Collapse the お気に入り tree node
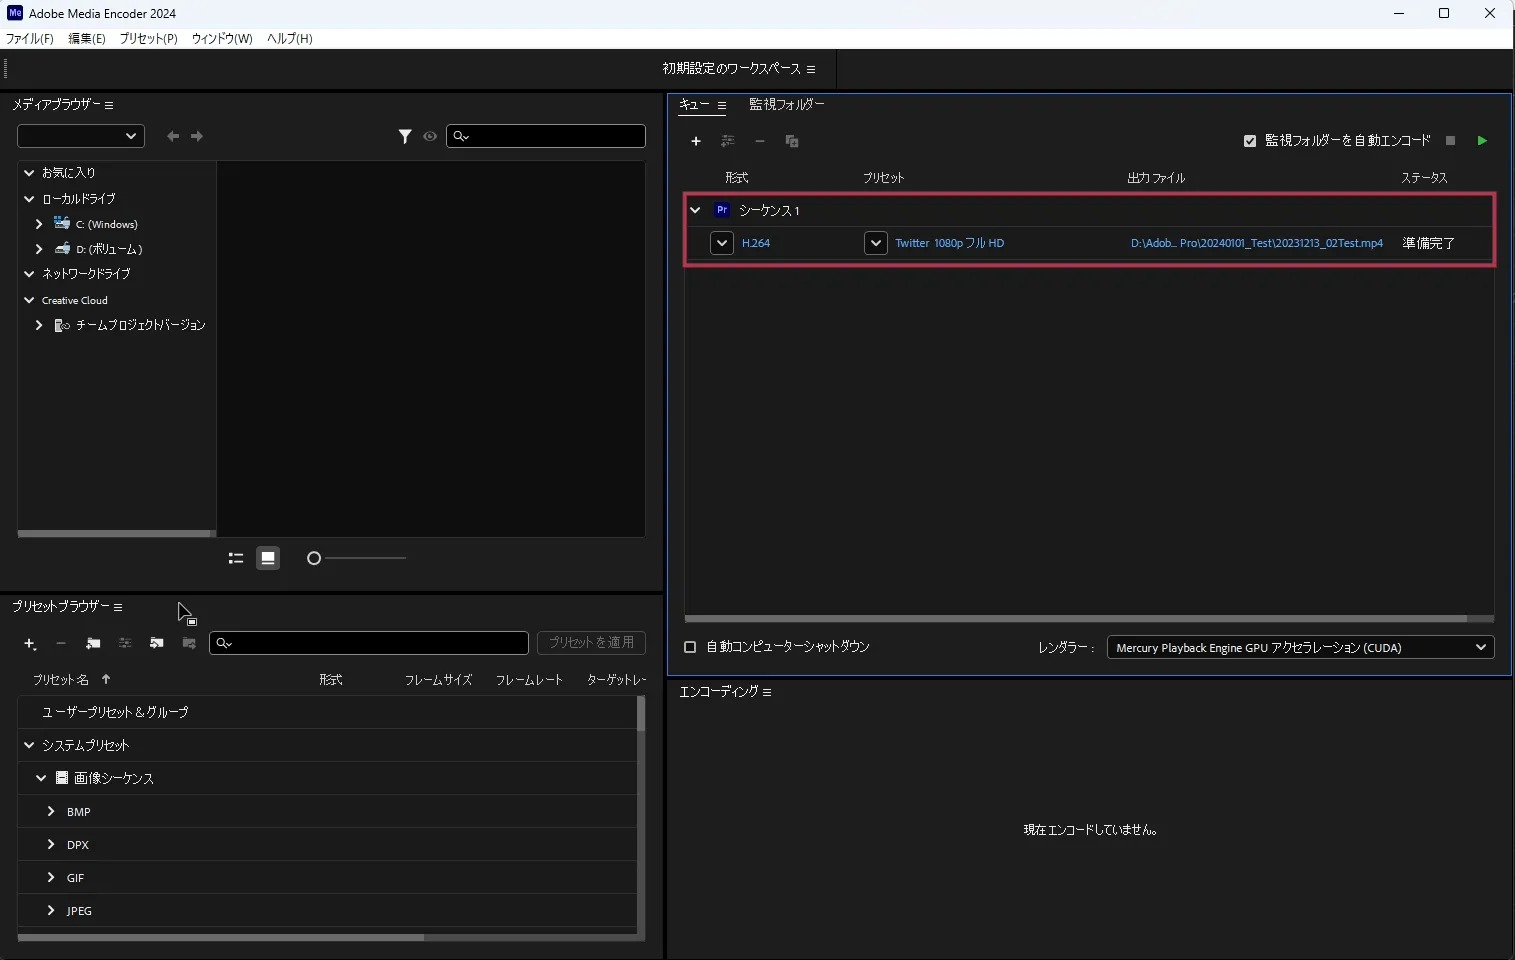The image size is (1515, 960). tap(29, 173)
